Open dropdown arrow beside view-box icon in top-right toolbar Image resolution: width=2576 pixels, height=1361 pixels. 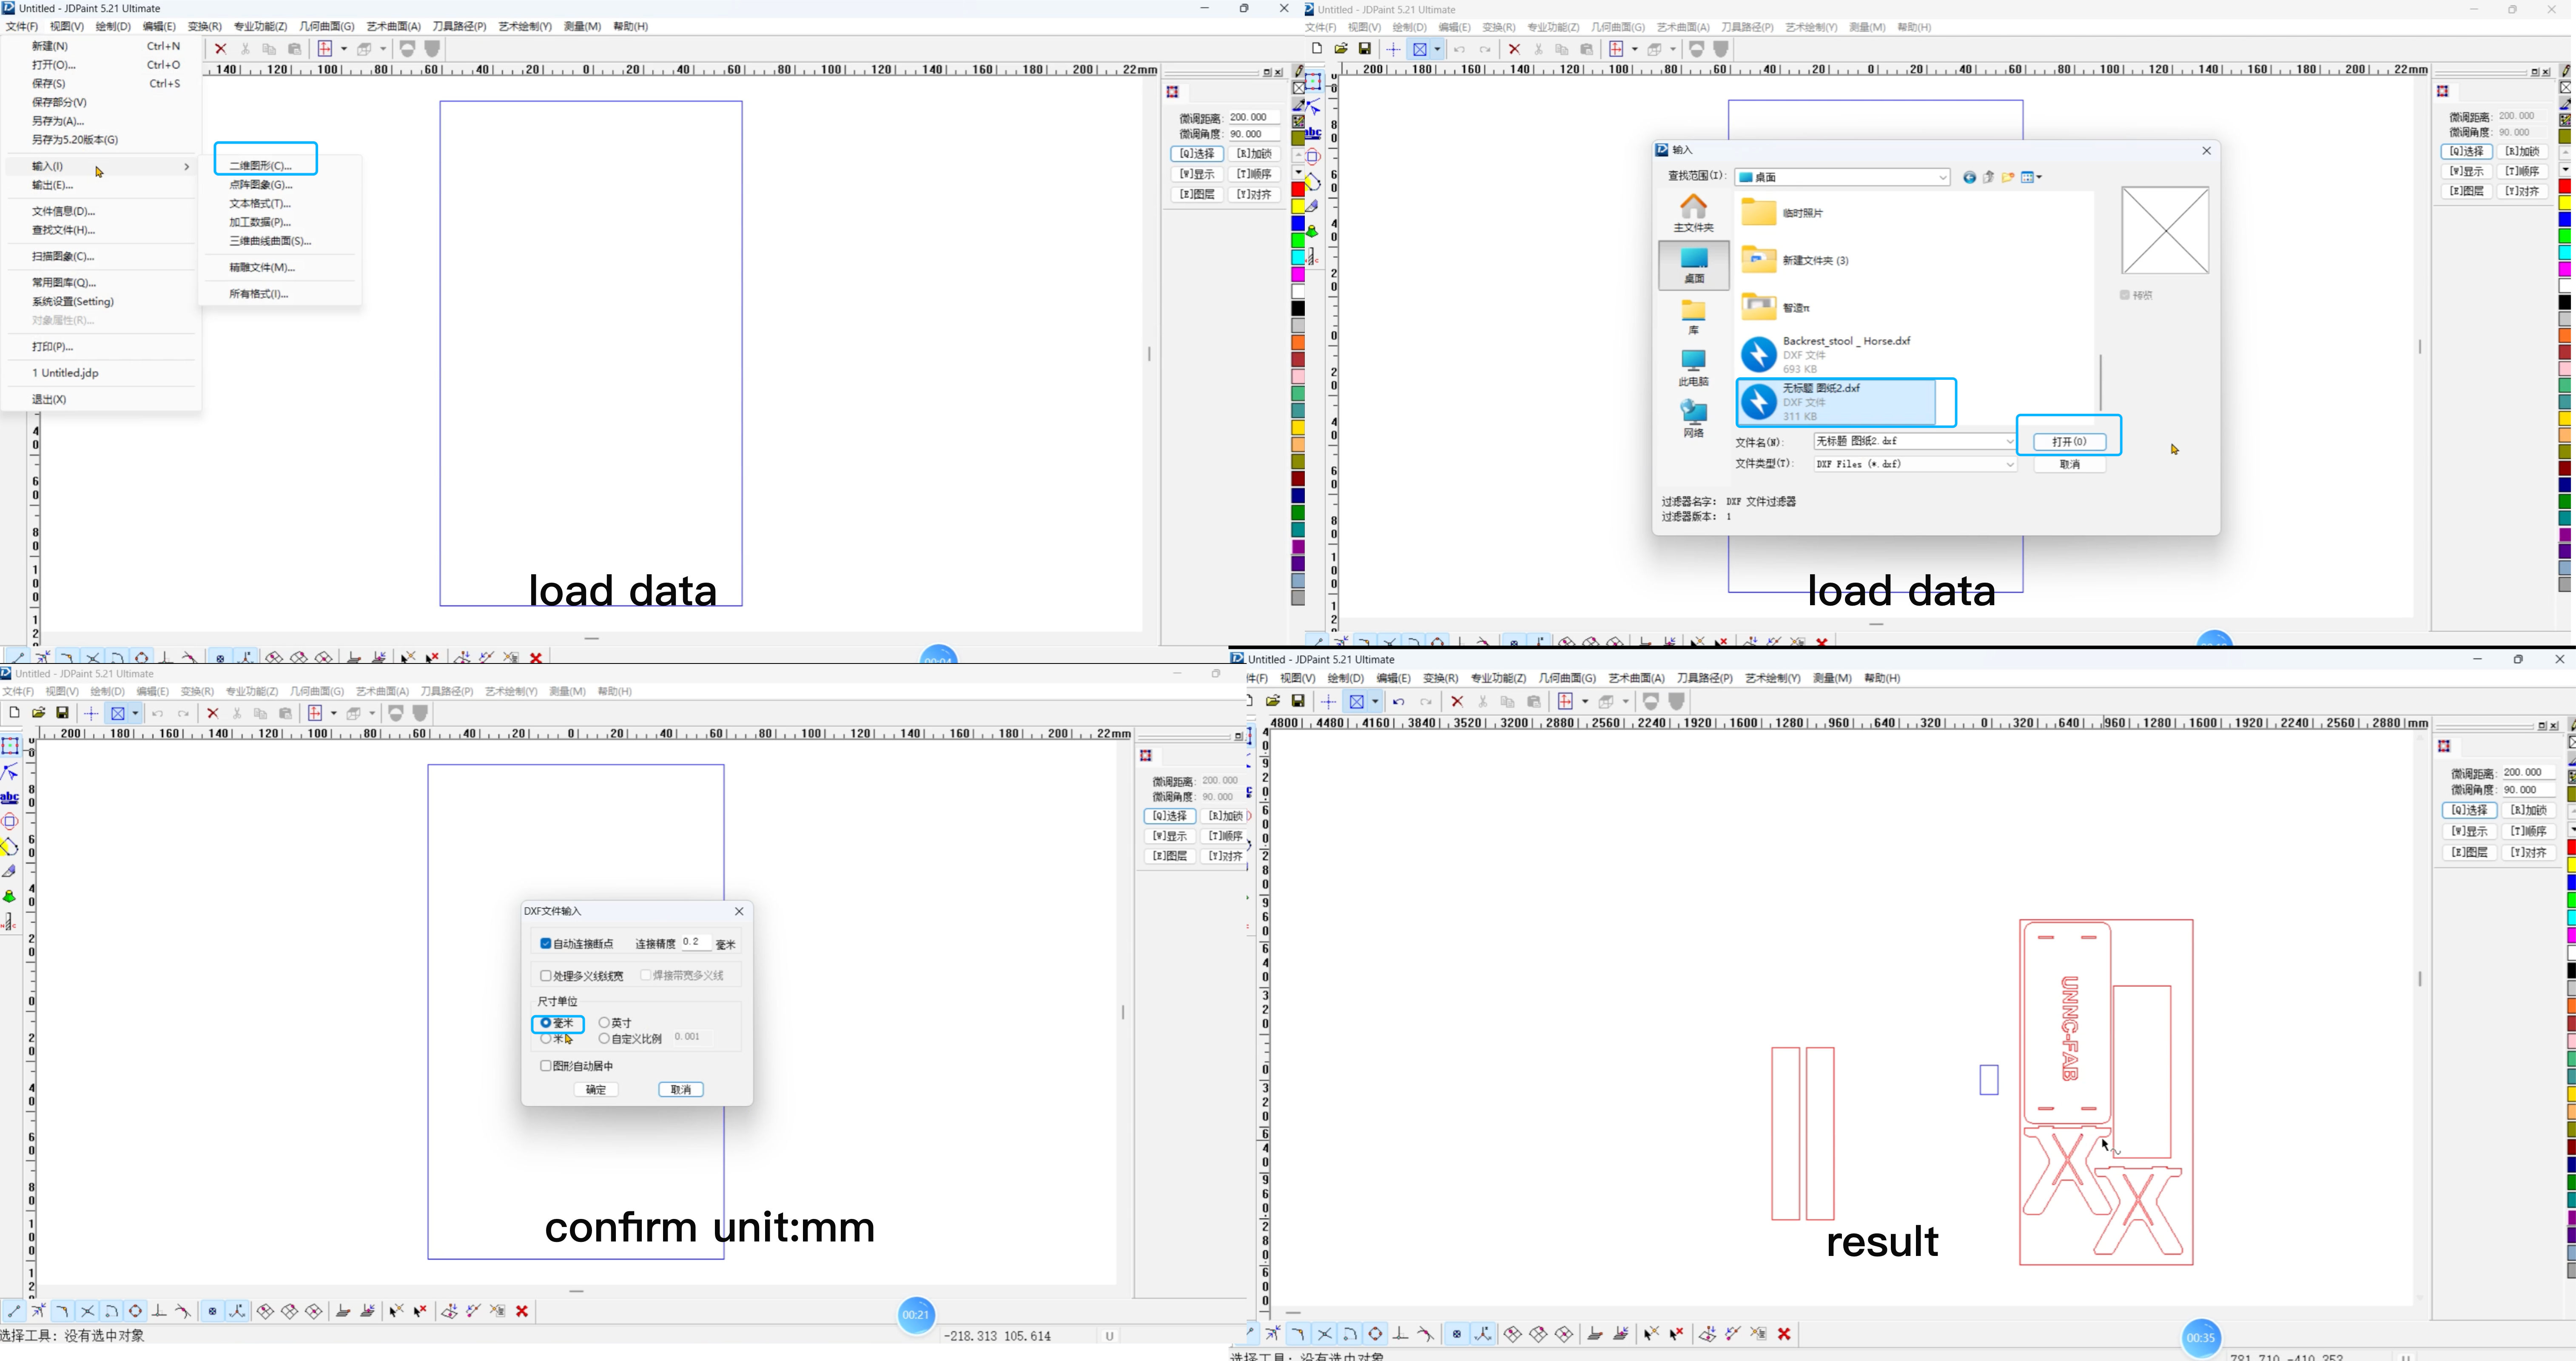pyautogui.click(x=1438, y=49)
